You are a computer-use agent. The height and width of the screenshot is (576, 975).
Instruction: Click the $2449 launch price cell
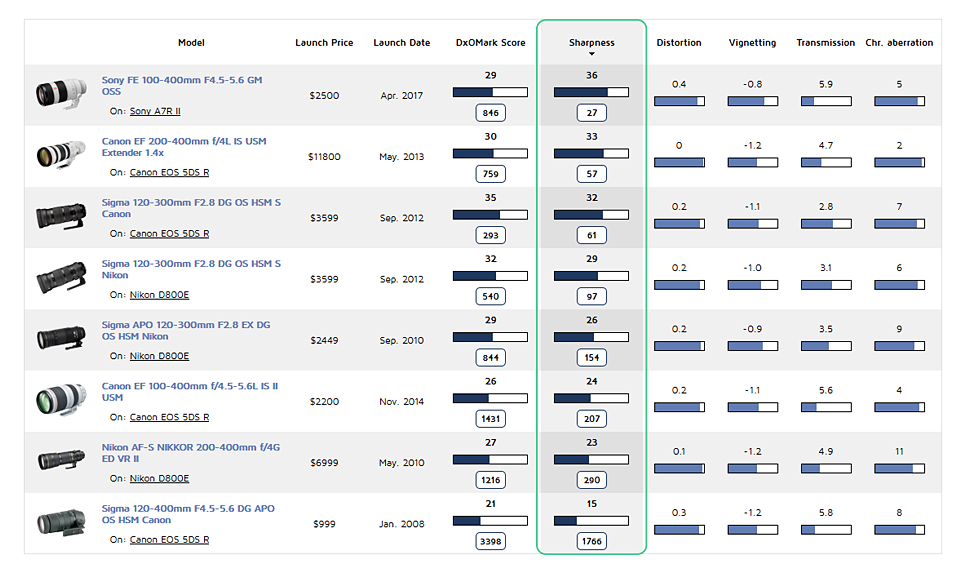coord(324,341)
